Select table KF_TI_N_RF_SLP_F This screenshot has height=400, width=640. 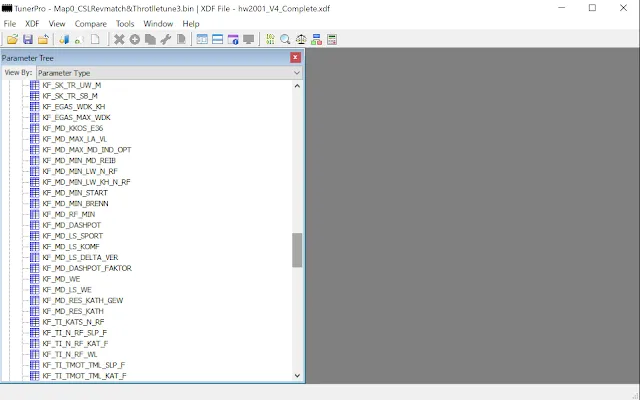tap(75, 333)
